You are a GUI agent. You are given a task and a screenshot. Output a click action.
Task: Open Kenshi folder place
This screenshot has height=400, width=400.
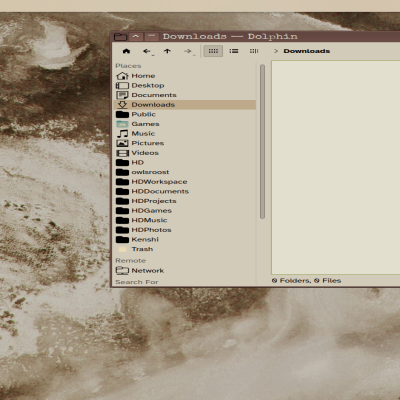(185, 240)
